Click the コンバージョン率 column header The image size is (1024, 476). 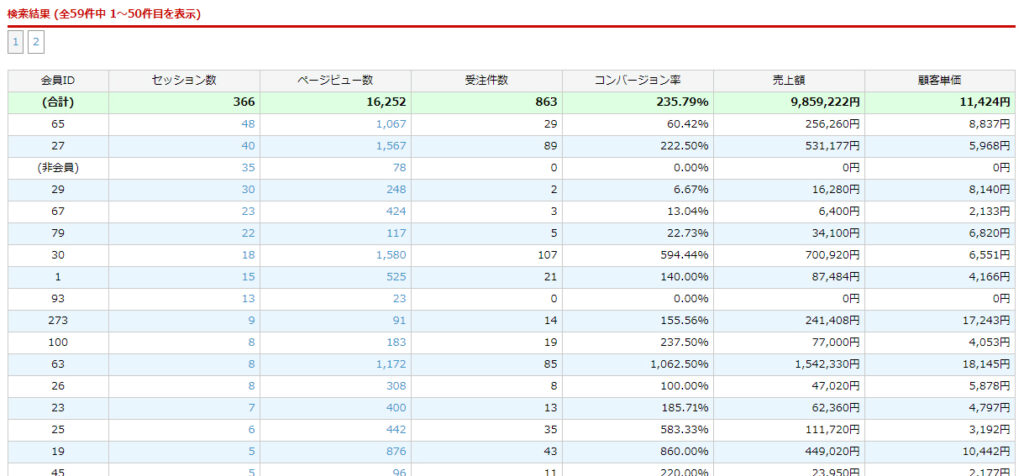[638, 81]
